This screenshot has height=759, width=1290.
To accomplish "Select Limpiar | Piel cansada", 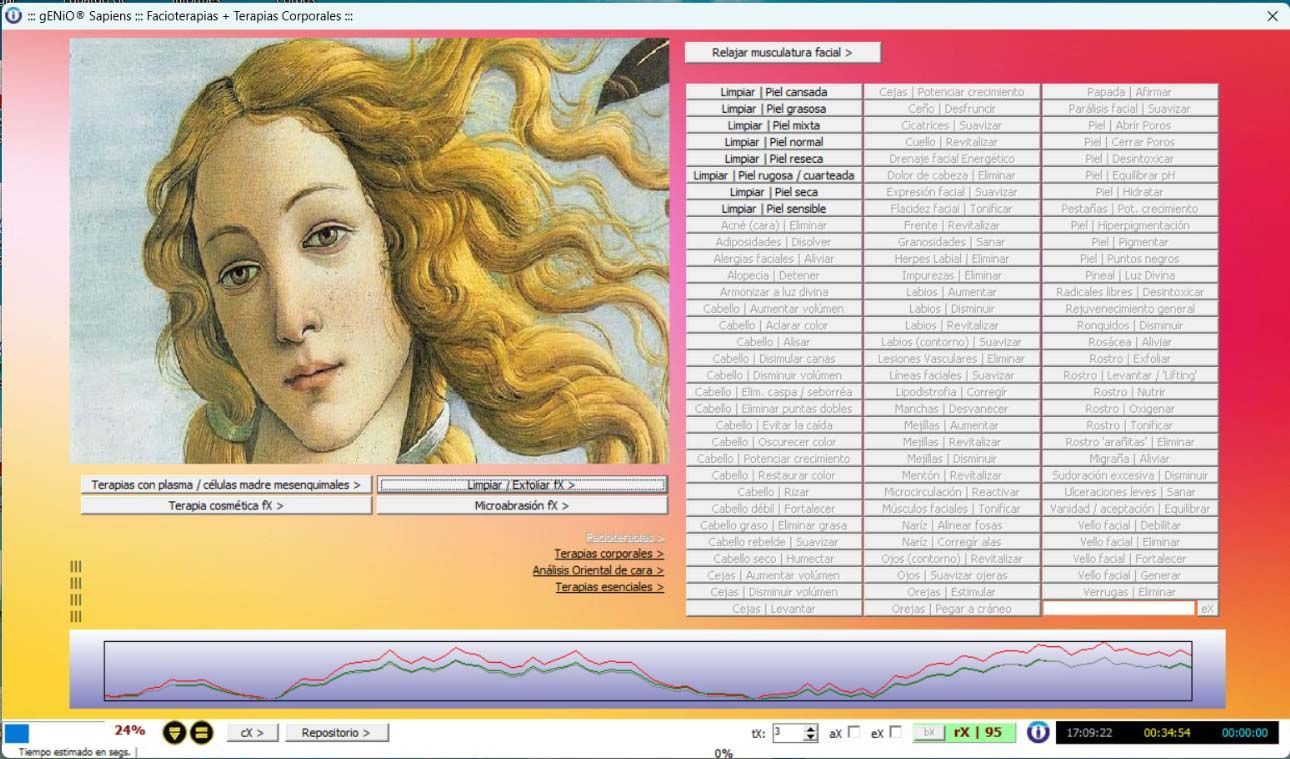I will tap(774, 92).
